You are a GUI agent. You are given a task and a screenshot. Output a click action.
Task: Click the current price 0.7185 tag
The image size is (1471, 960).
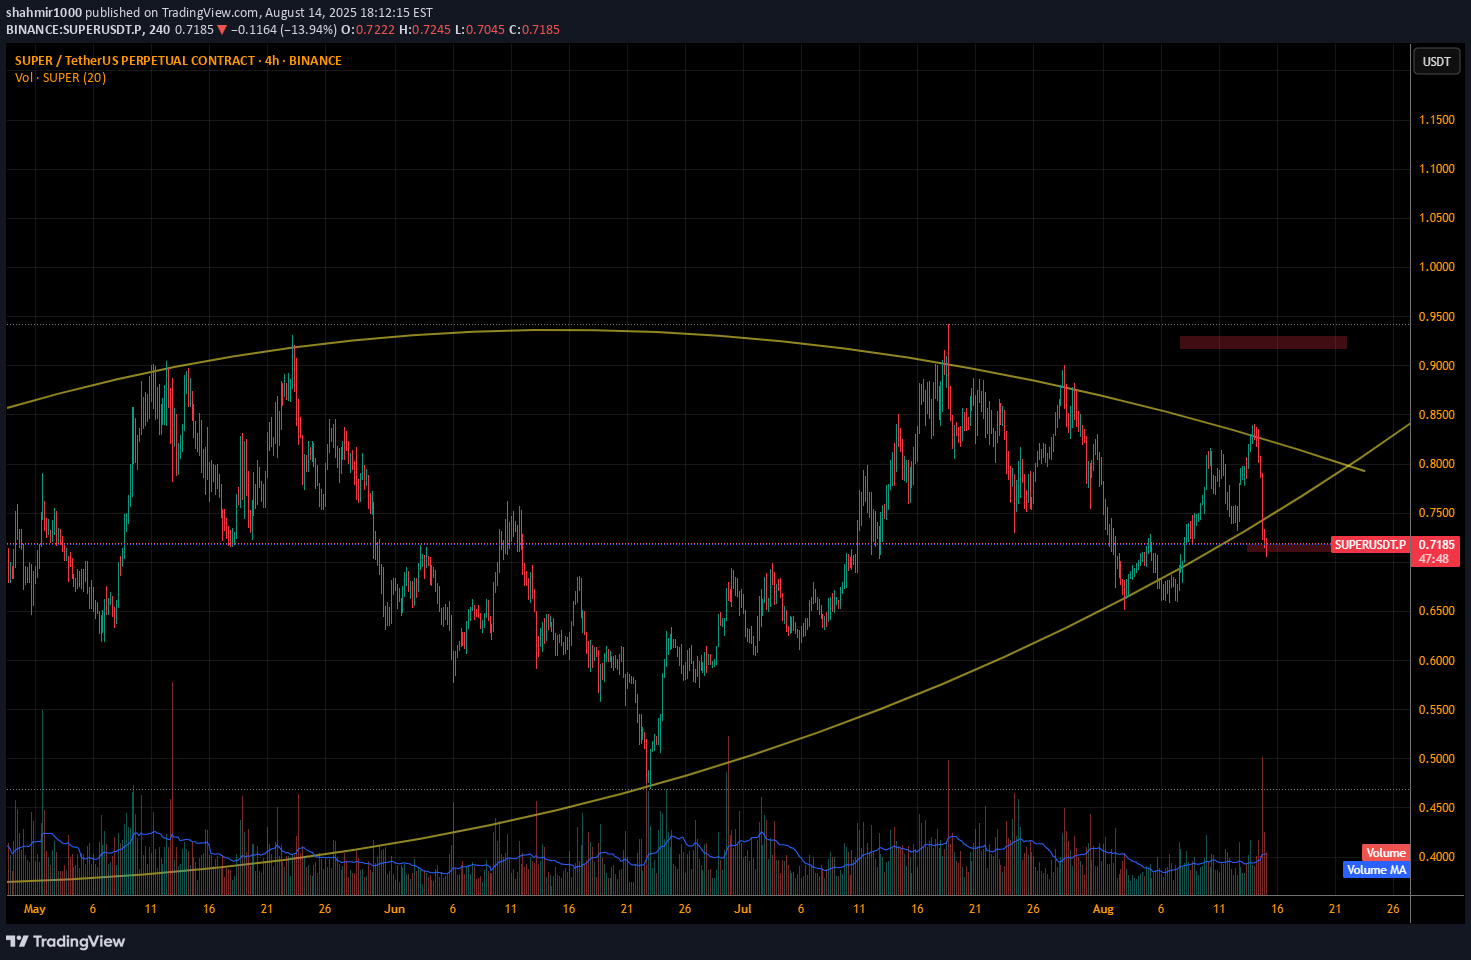[1436, 545]
